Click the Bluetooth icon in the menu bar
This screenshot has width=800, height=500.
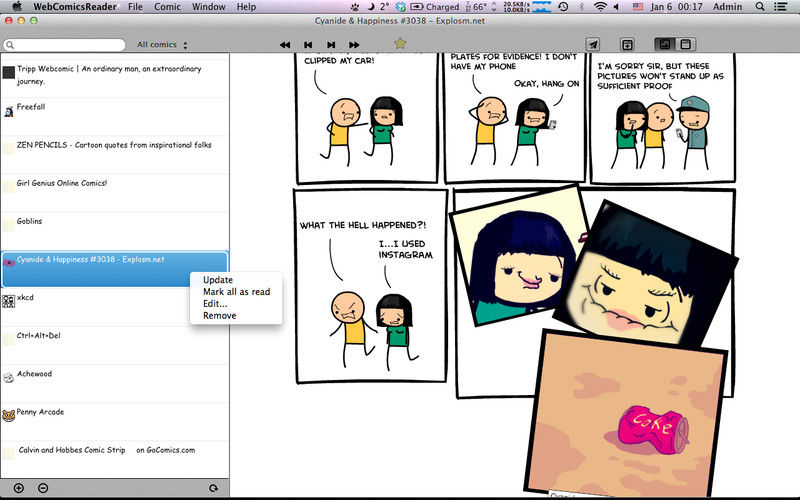pos(581,7)
